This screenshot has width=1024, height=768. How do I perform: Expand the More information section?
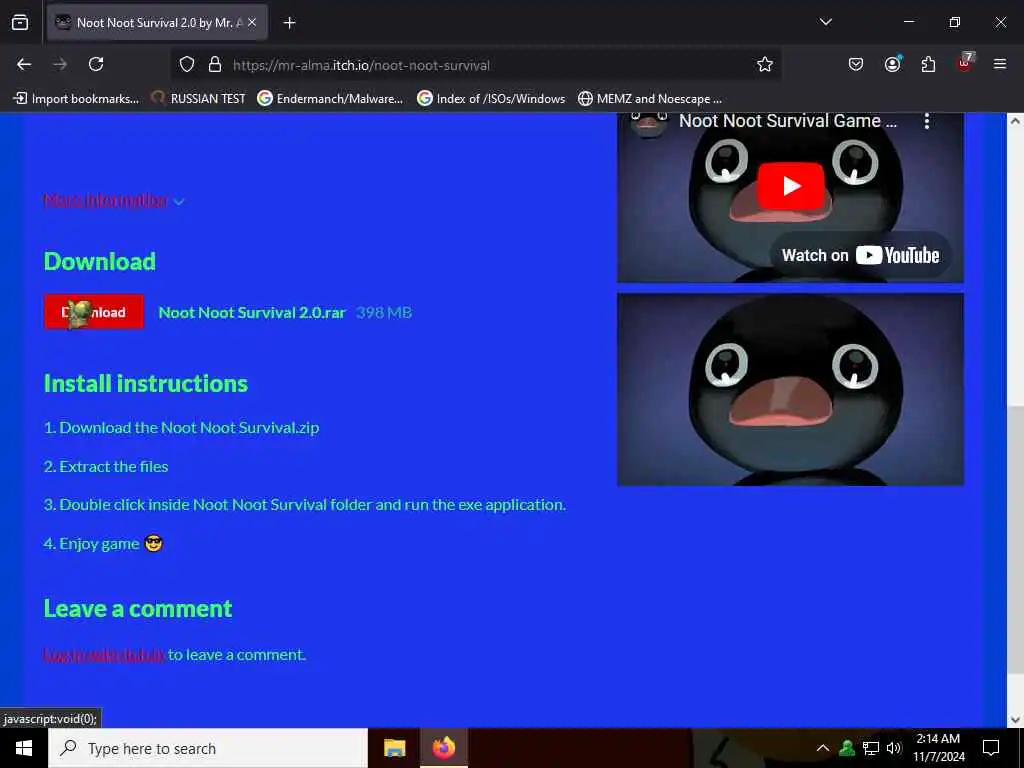click(x=114, y=200)
